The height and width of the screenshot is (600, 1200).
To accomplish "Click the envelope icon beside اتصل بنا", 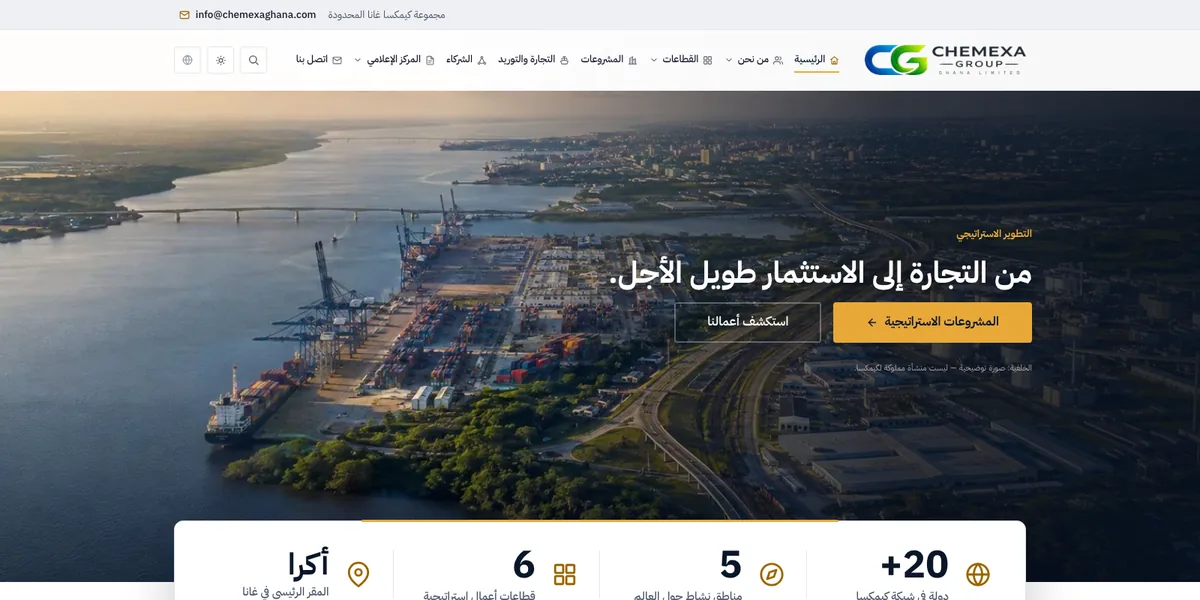I will pos(337,60).
